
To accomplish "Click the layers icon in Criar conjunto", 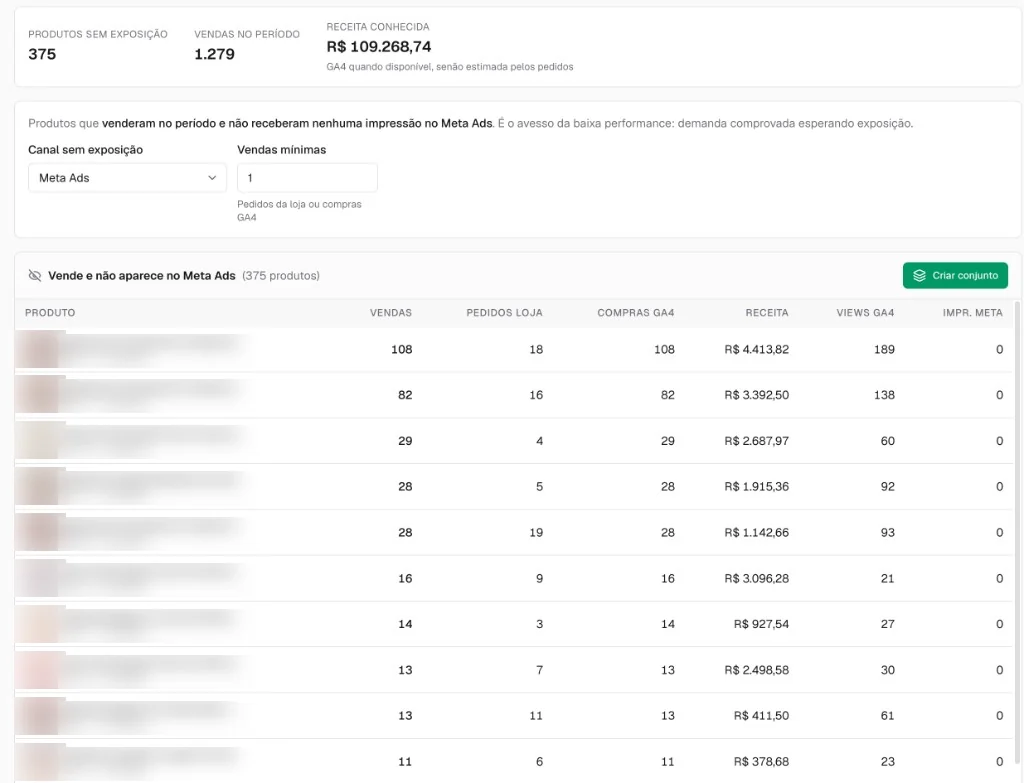I will coord(919,276).
